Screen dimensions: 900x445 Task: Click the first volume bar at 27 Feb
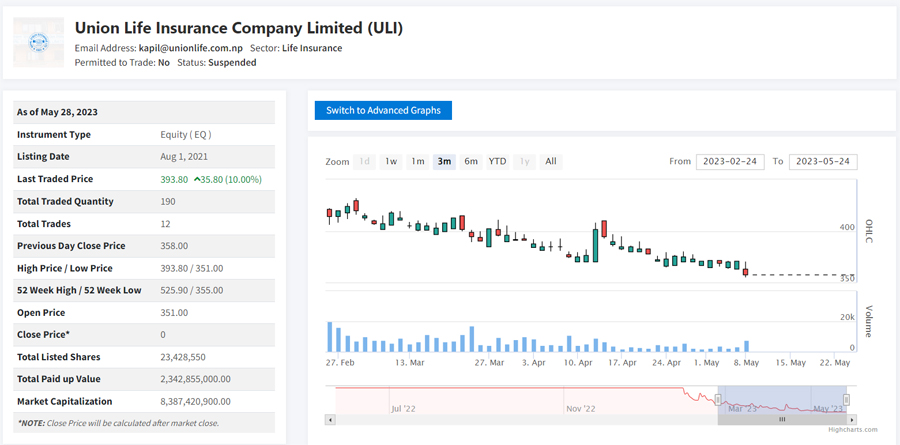click(330, 337)
